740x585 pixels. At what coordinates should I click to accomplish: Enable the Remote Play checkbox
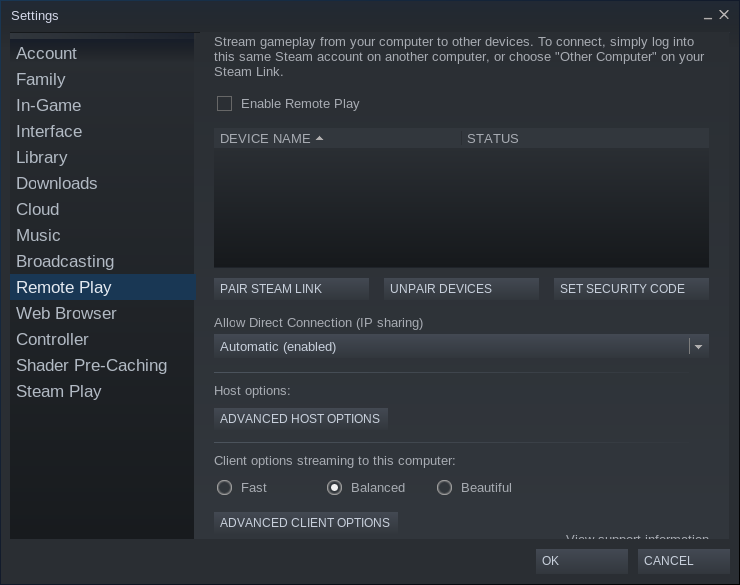tap(224, 103)
